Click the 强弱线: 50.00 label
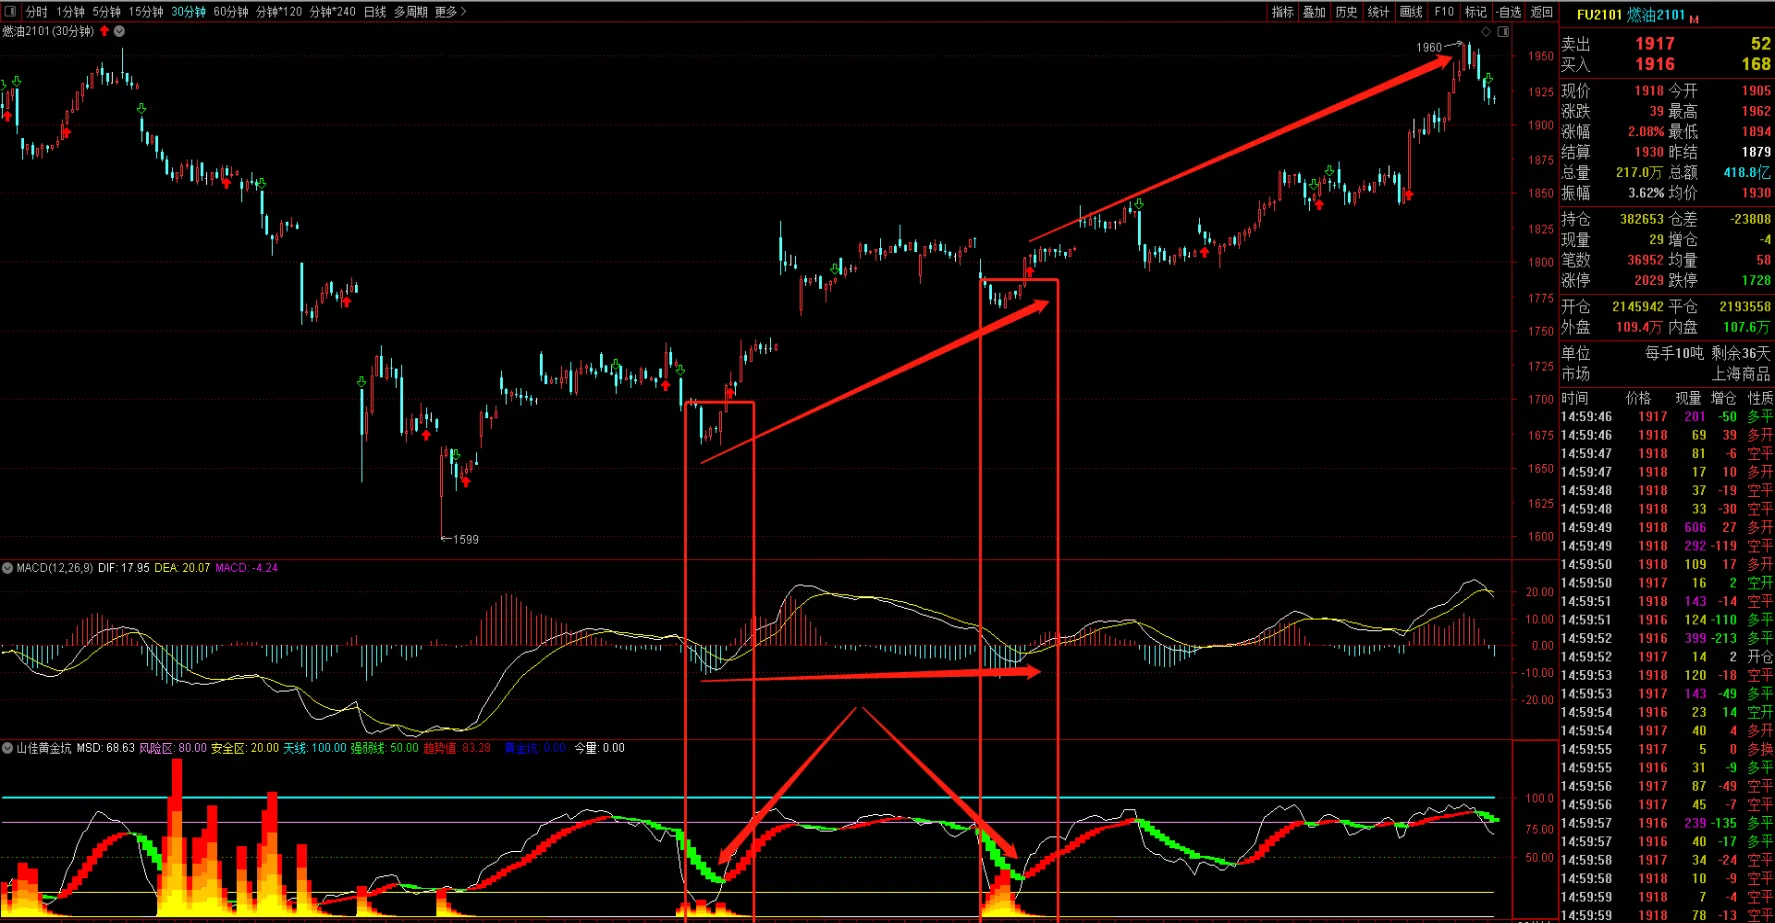Image resolution: width=1775 pixels, height=923 pixels. click(x=384, y=748)
